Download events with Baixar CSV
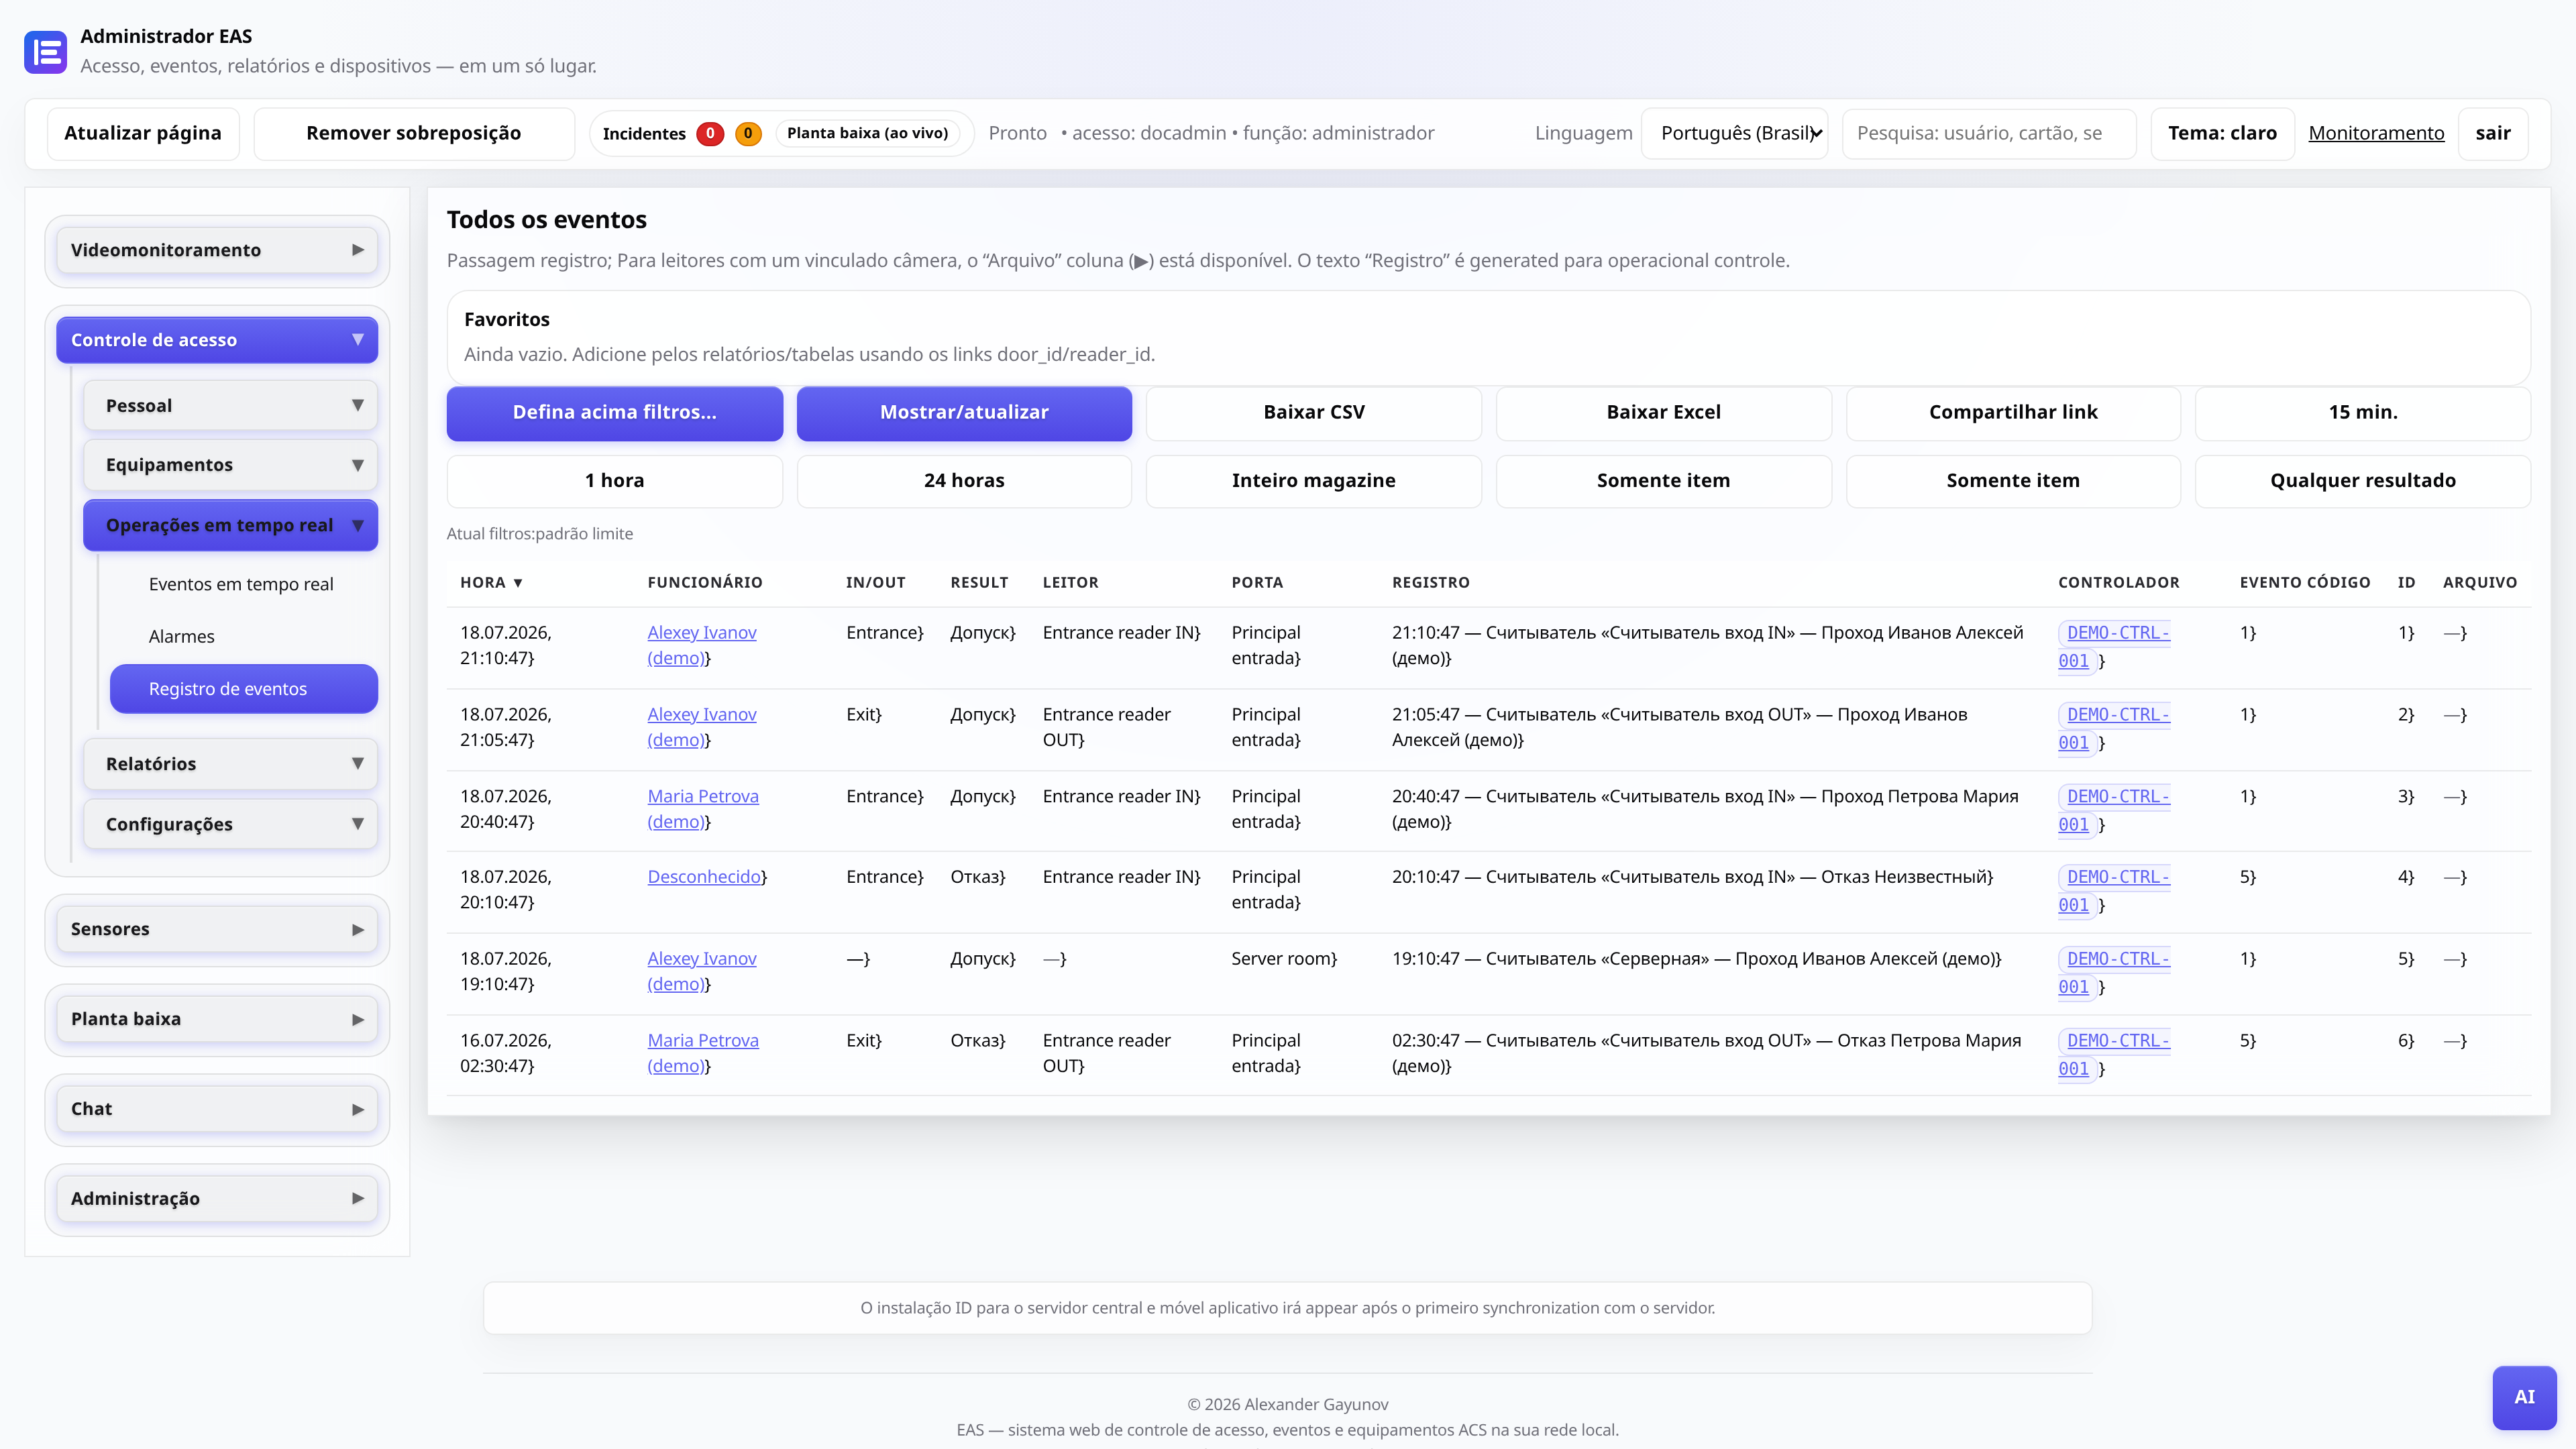The image size is (2576, 1449). pos(1314,413)
